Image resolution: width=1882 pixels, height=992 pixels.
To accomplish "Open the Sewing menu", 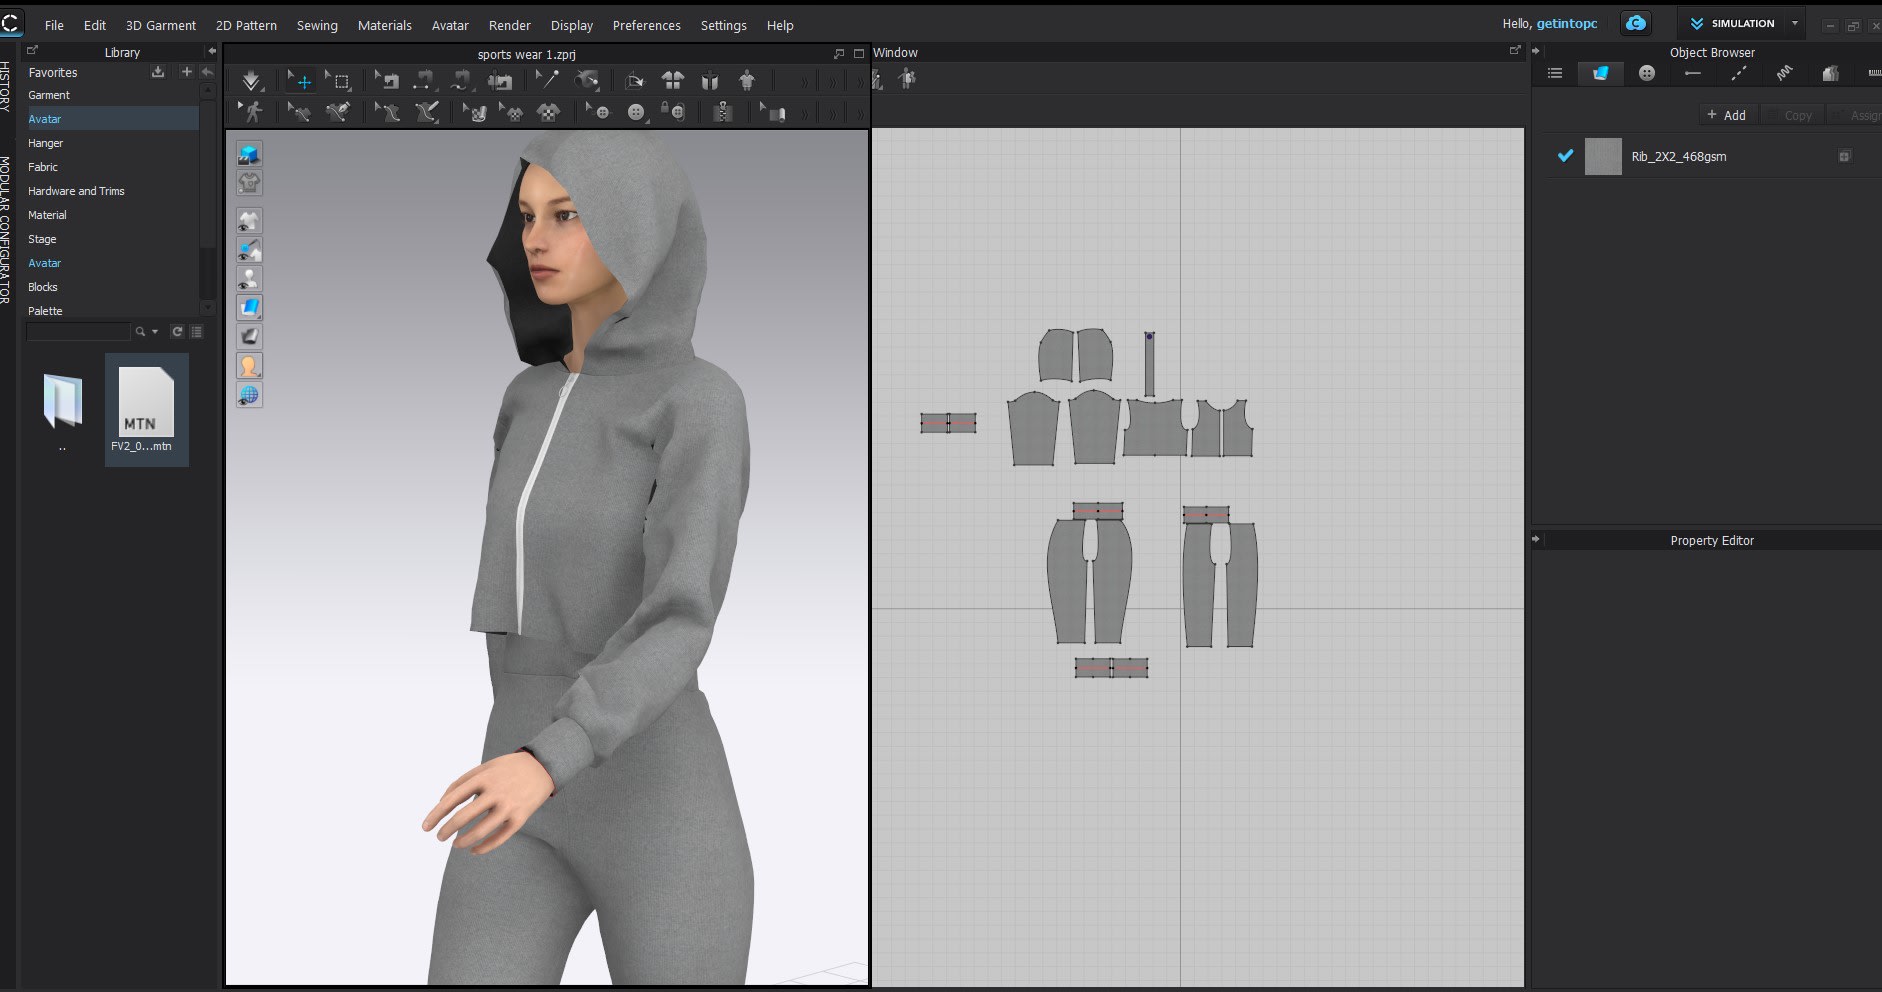I will [317, 25].
